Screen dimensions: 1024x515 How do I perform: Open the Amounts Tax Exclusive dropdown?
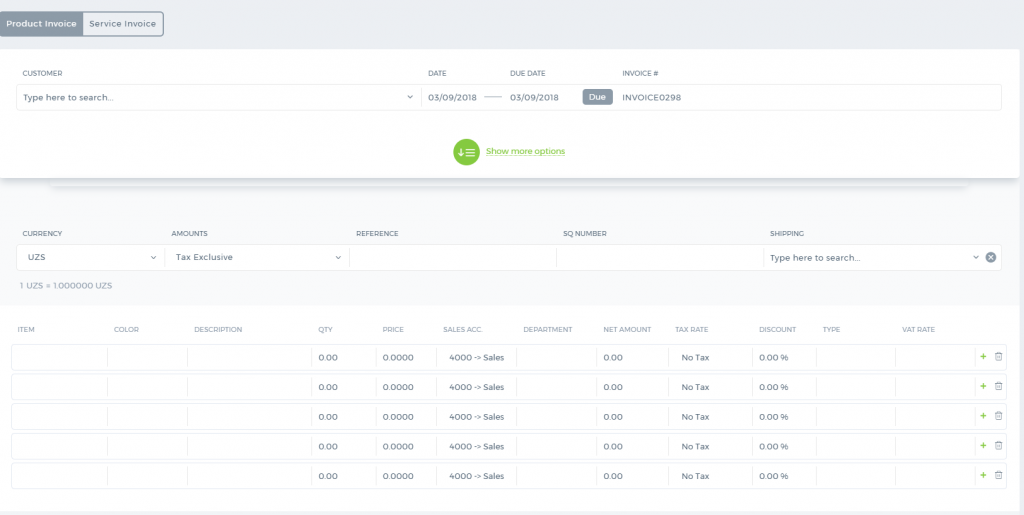click(257, 257)
